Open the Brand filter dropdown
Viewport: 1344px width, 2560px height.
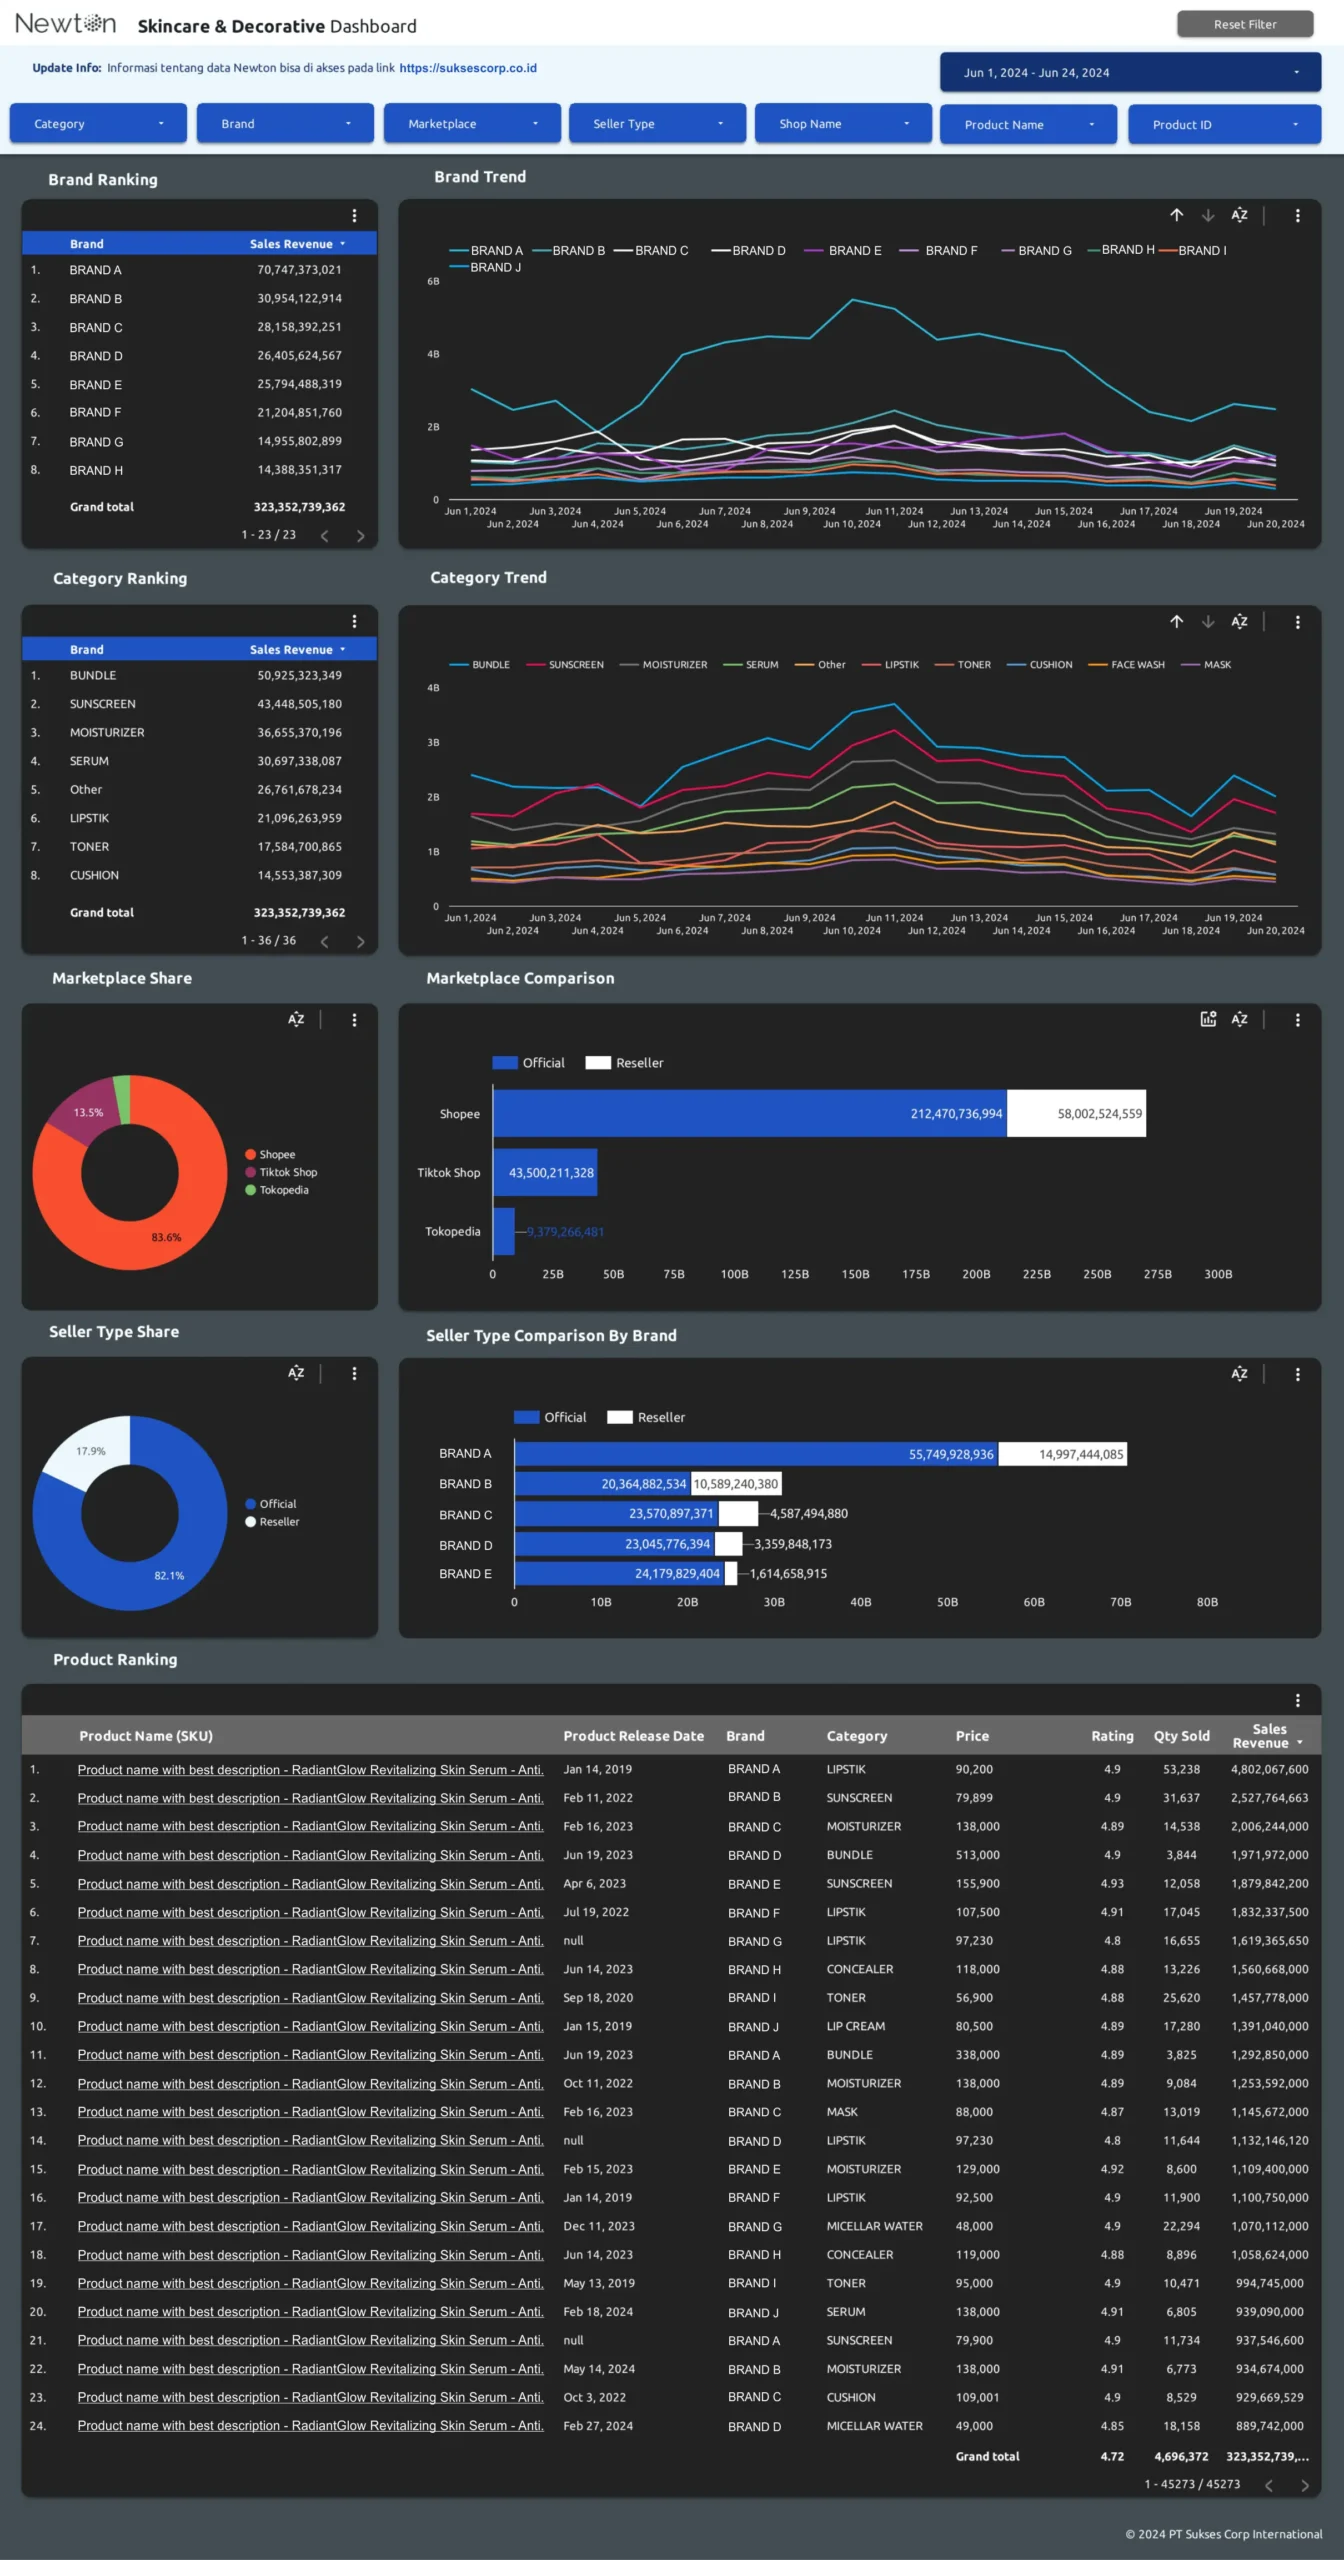coord(285,123)
